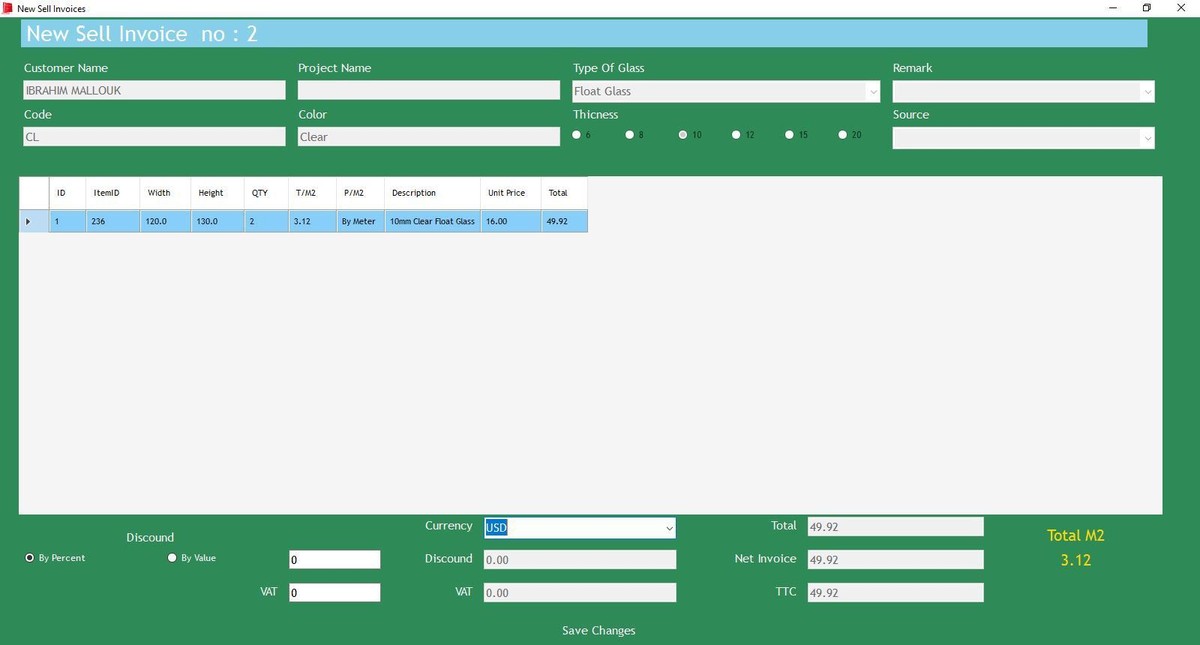This screenshot has height=645, width=1200.
Task: Select discount By Value option
Action: point(173,558)
